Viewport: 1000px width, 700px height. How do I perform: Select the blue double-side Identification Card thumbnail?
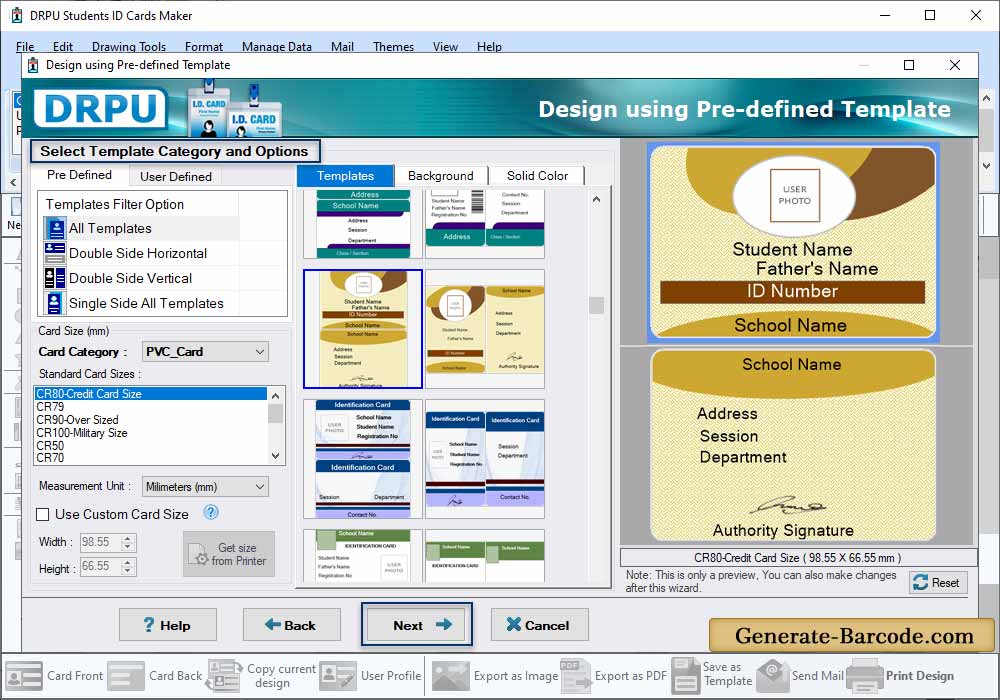click(485, 459)
